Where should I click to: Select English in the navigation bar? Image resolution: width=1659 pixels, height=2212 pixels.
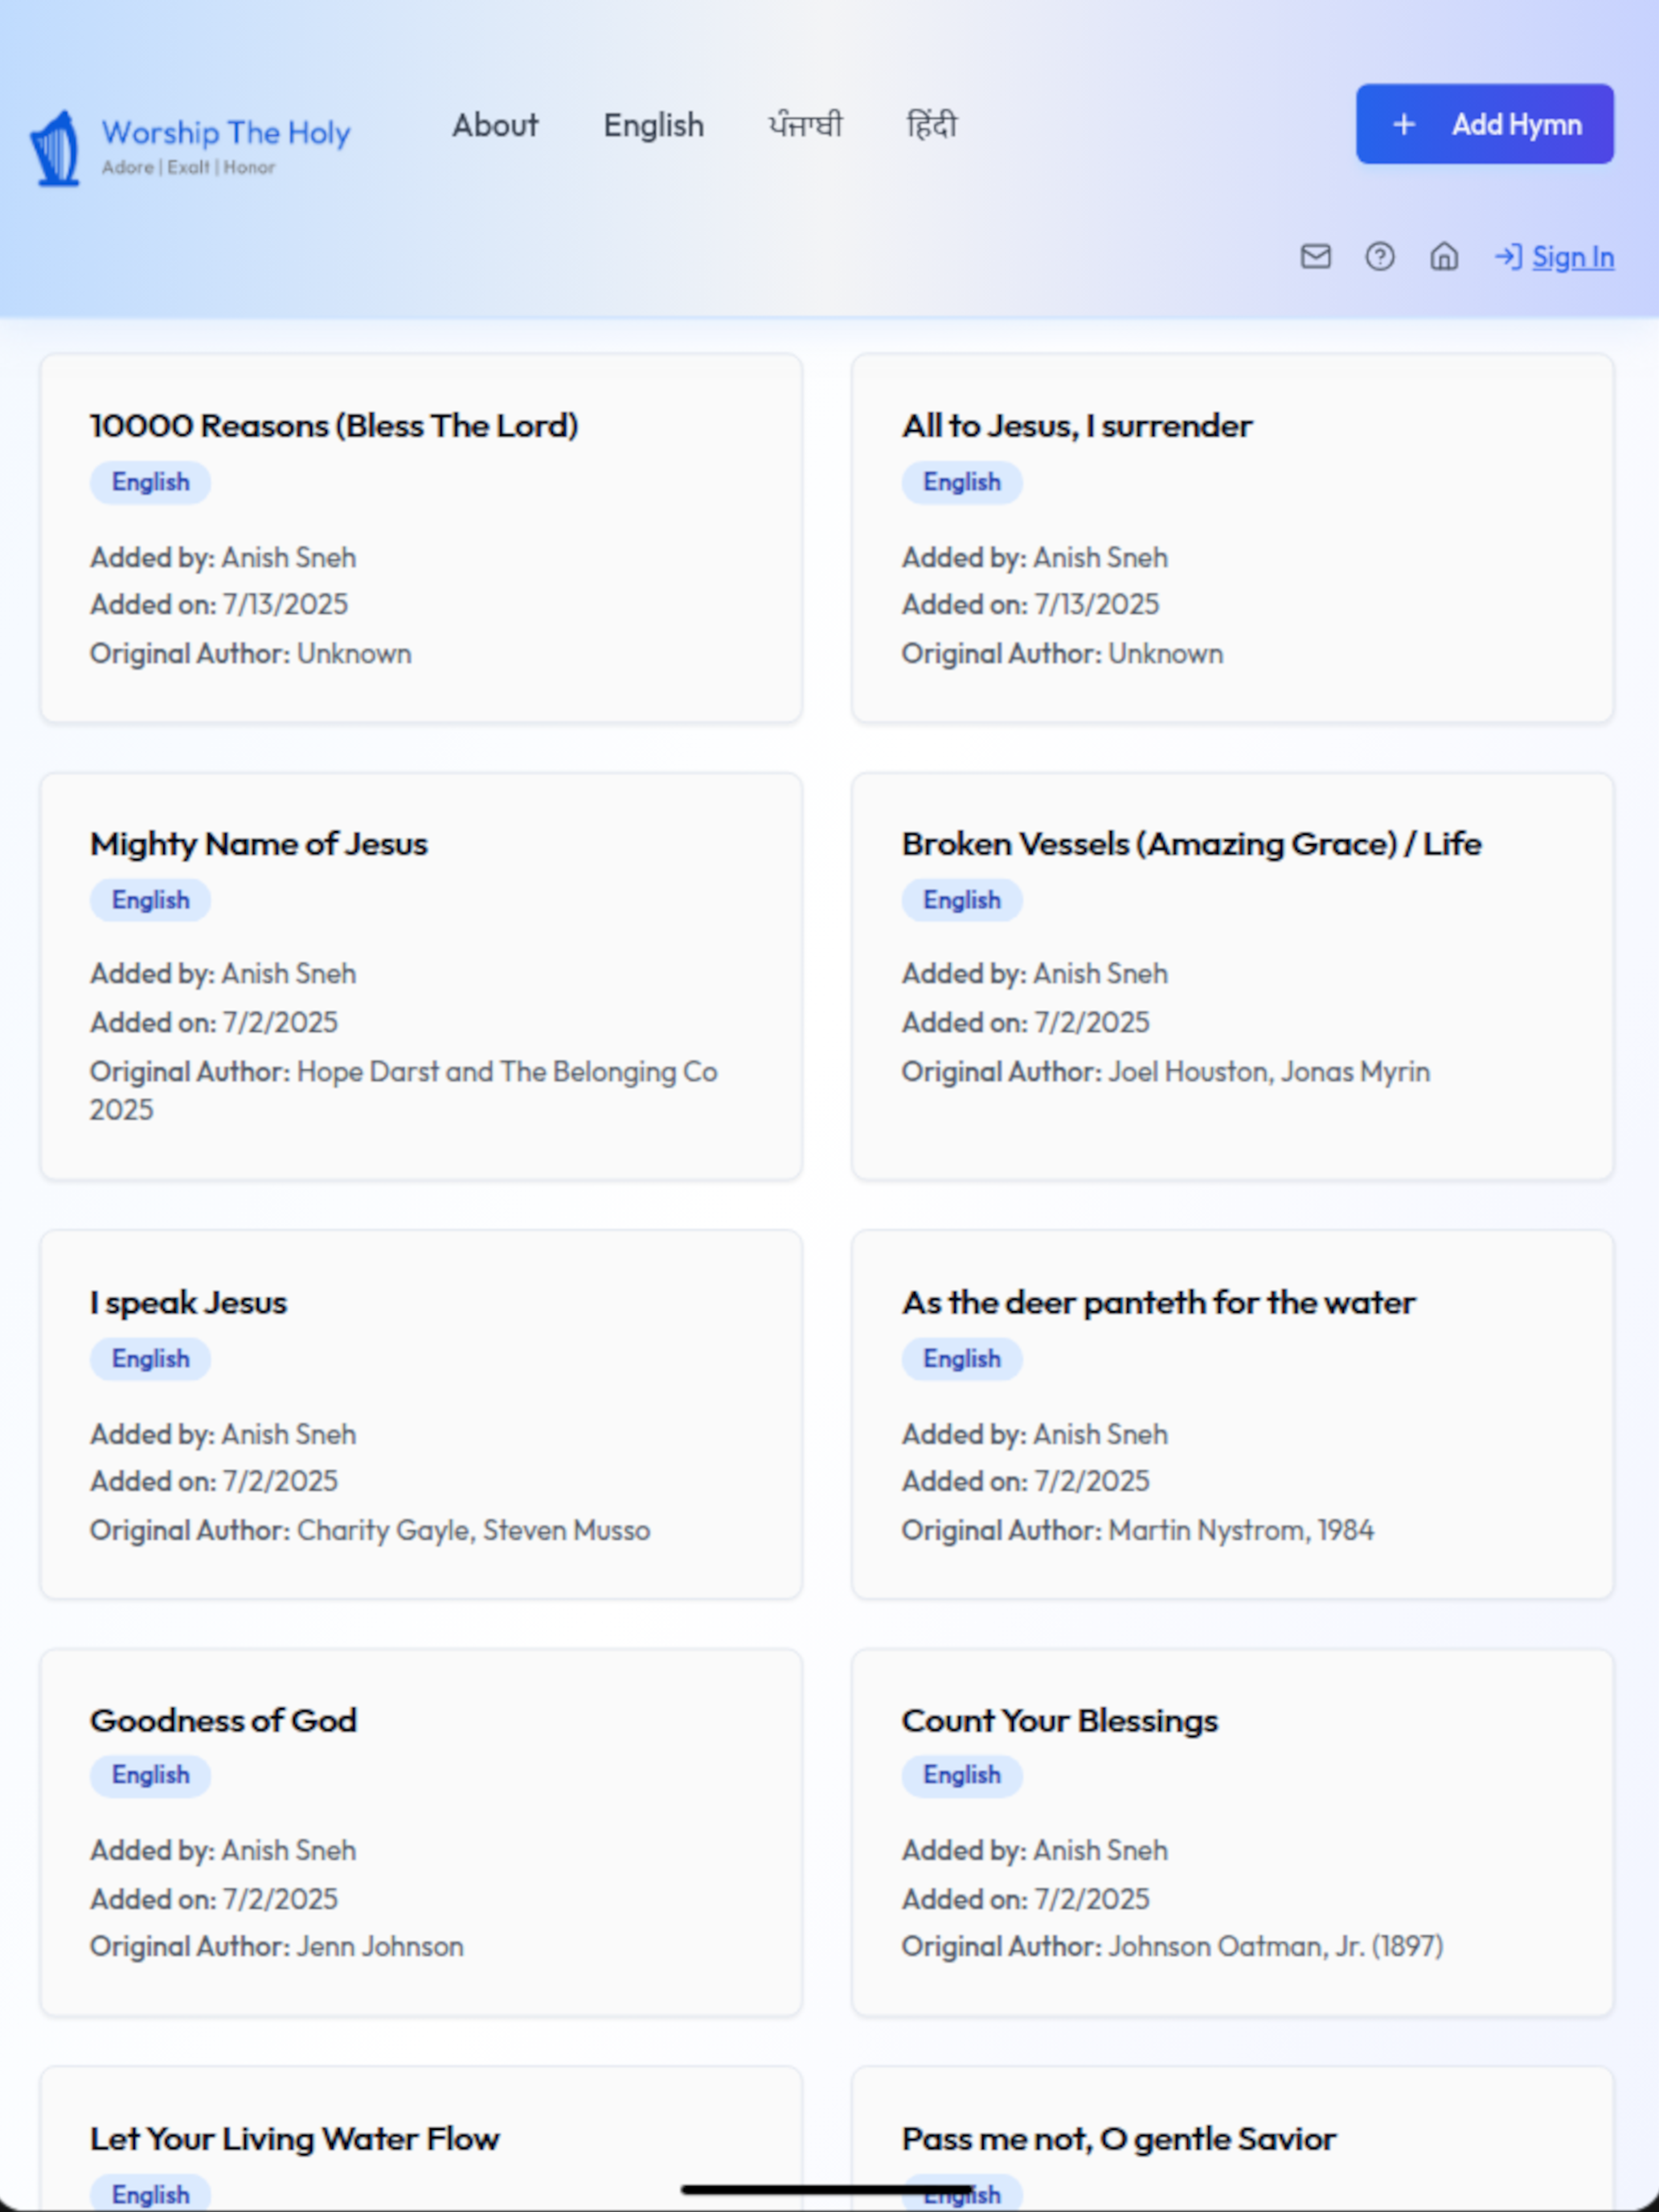coord(653,125)
